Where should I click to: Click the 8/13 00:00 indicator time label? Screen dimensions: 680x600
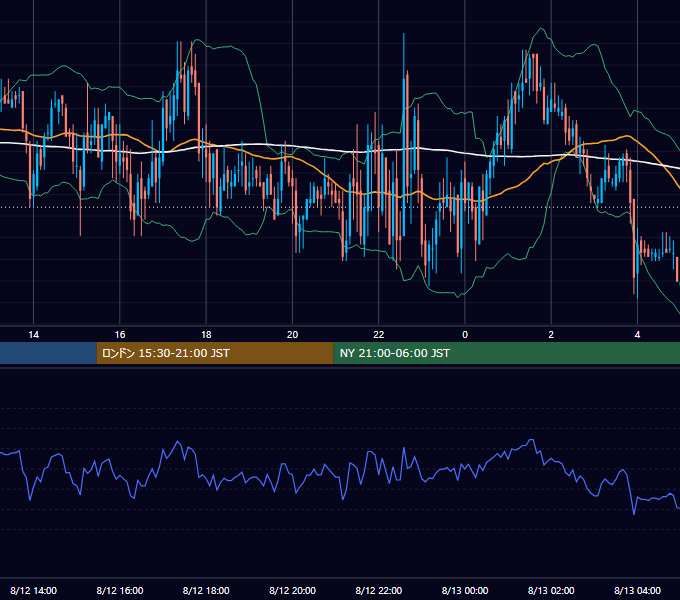(x=465, y=590)
